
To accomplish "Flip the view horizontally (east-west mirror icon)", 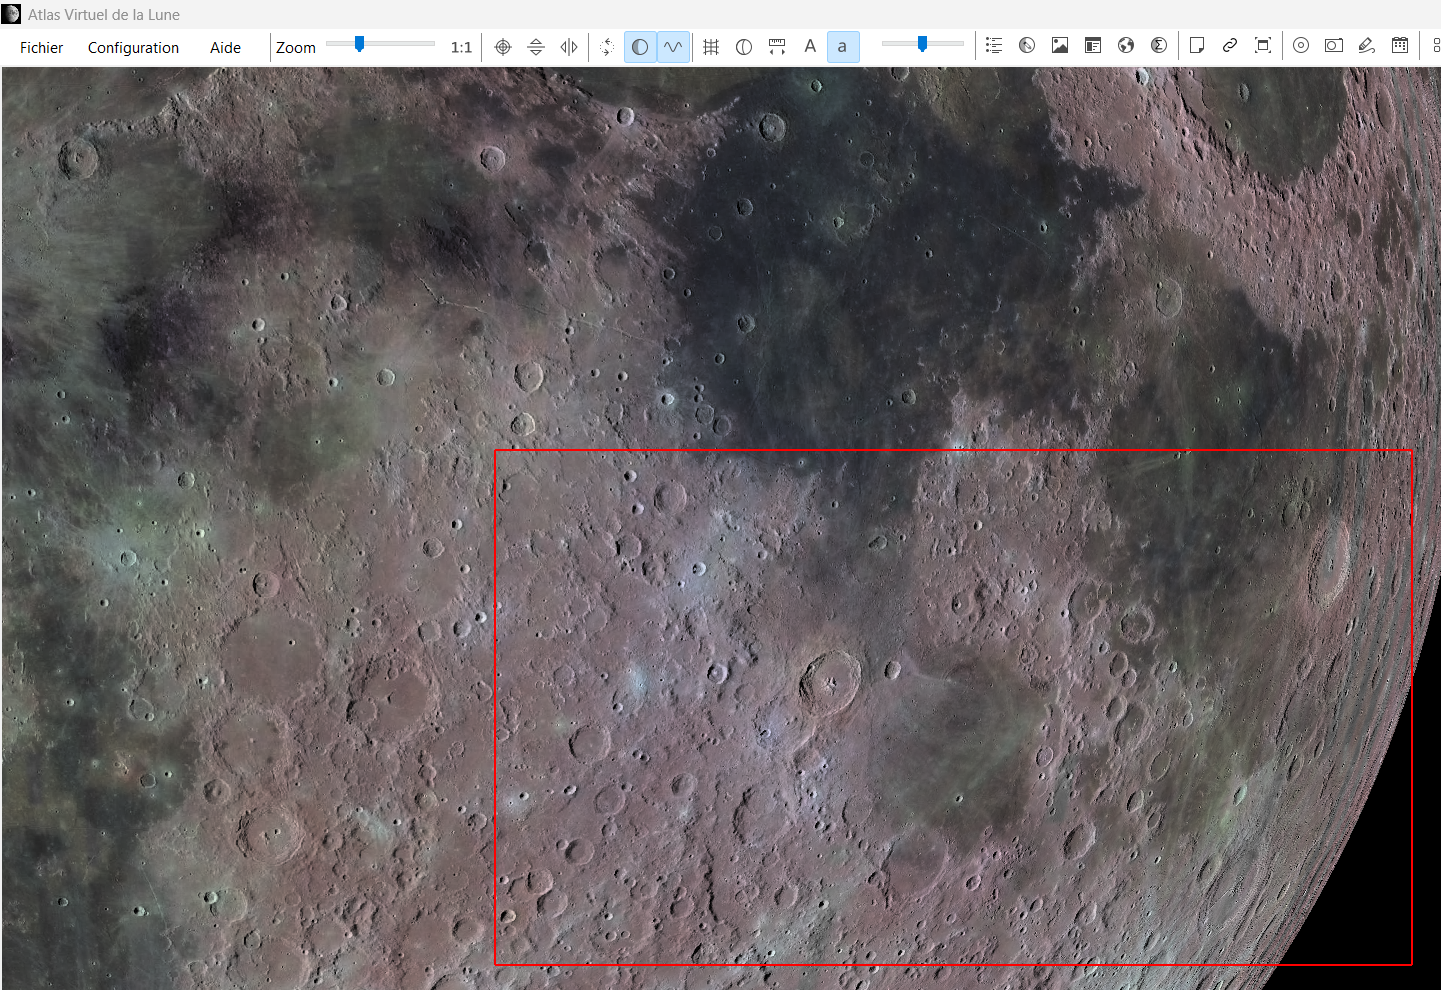I will tap(569, 47).
